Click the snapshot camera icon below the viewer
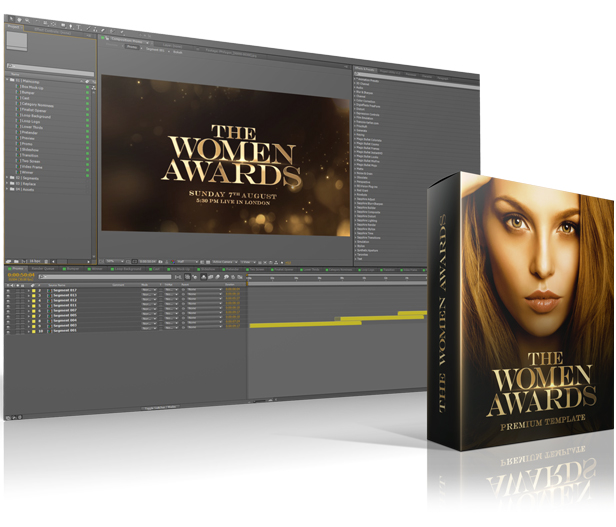 coord(160,261)
